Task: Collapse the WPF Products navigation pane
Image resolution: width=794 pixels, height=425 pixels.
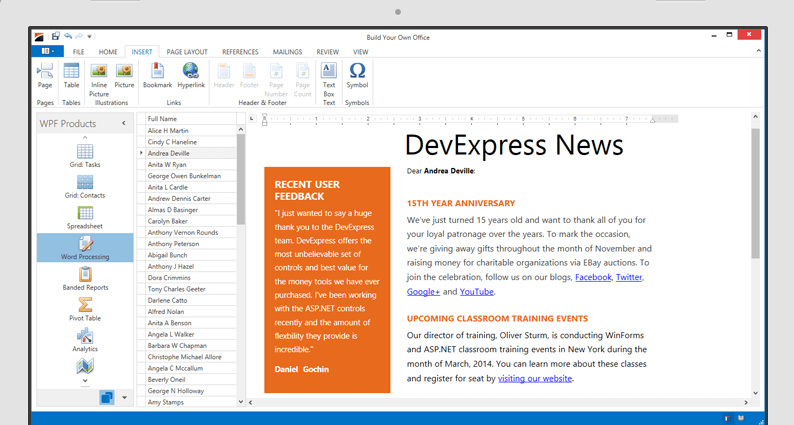Action: click(124, 123)
